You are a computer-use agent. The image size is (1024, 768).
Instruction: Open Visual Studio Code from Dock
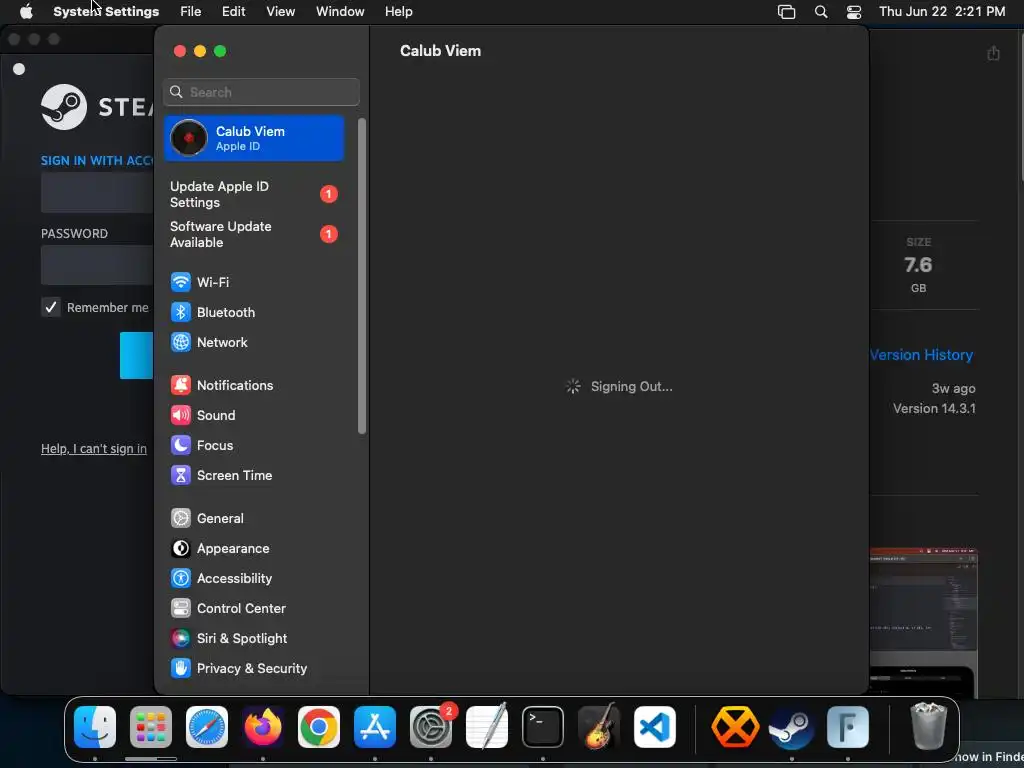click(654, 727)
